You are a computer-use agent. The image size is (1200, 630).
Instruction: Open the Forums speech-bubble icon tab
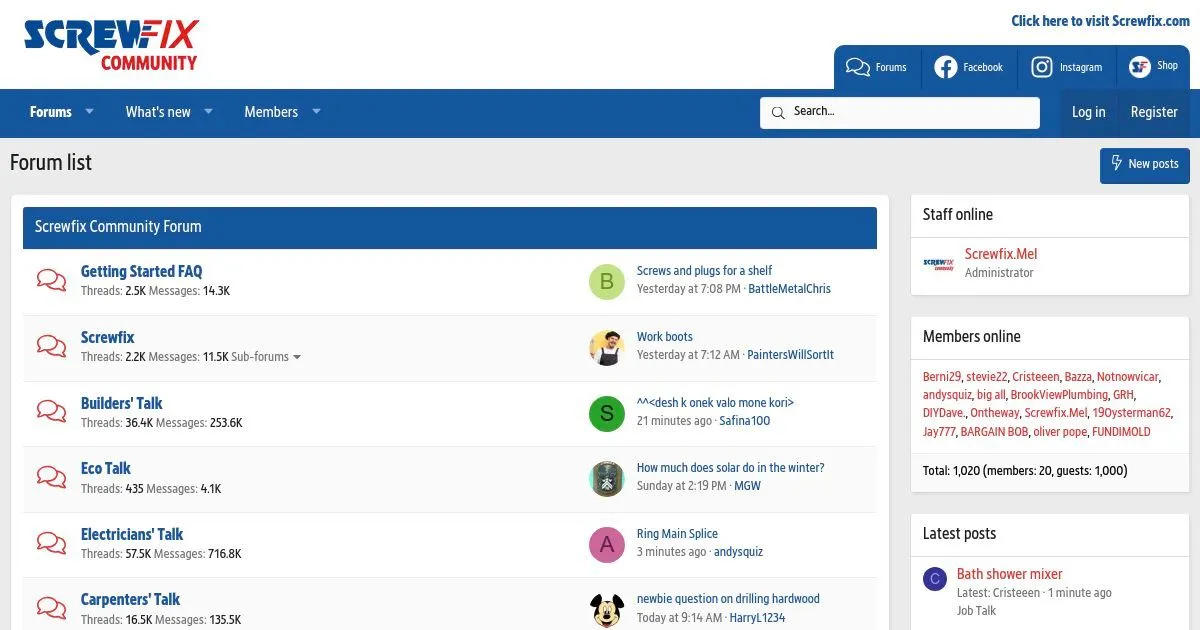876,67
